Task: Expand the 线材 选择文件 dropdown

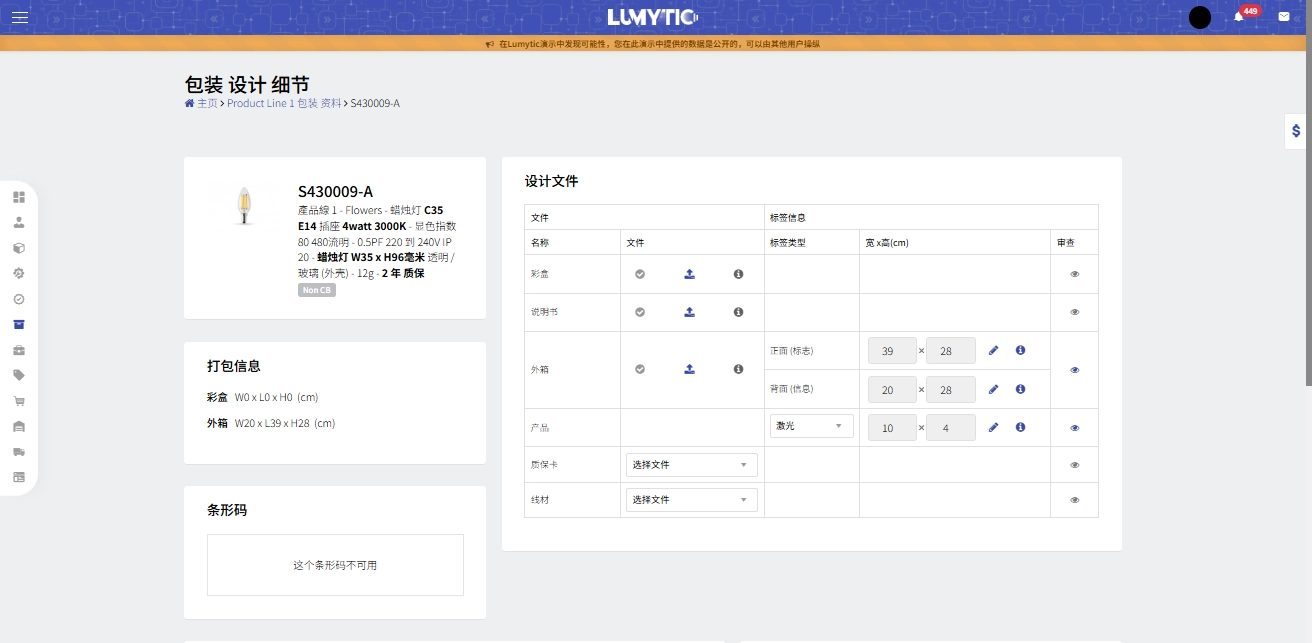Action: coord(691,499)
